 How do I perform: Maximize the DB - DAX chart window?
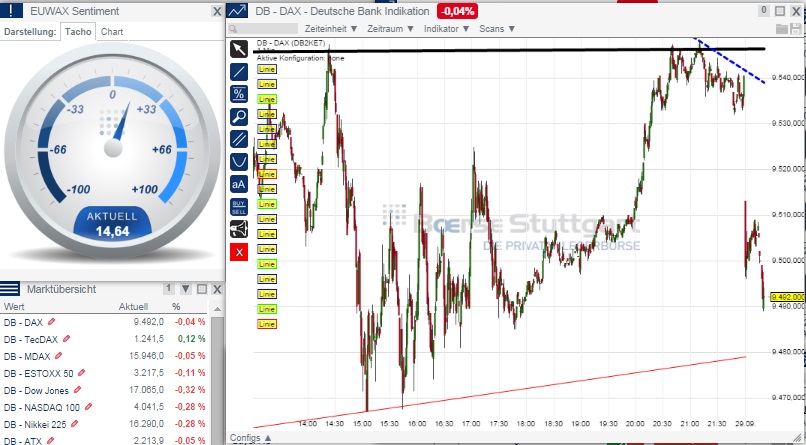[x=780, y=11]
